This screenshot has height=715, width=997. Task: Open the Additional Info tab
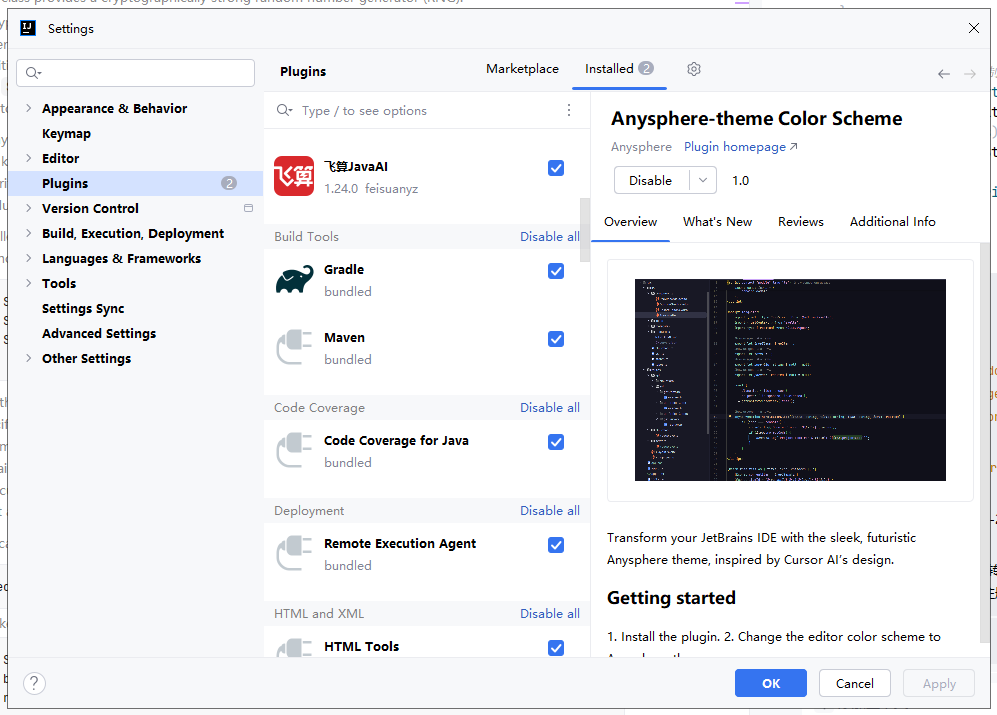coord(892,222)
